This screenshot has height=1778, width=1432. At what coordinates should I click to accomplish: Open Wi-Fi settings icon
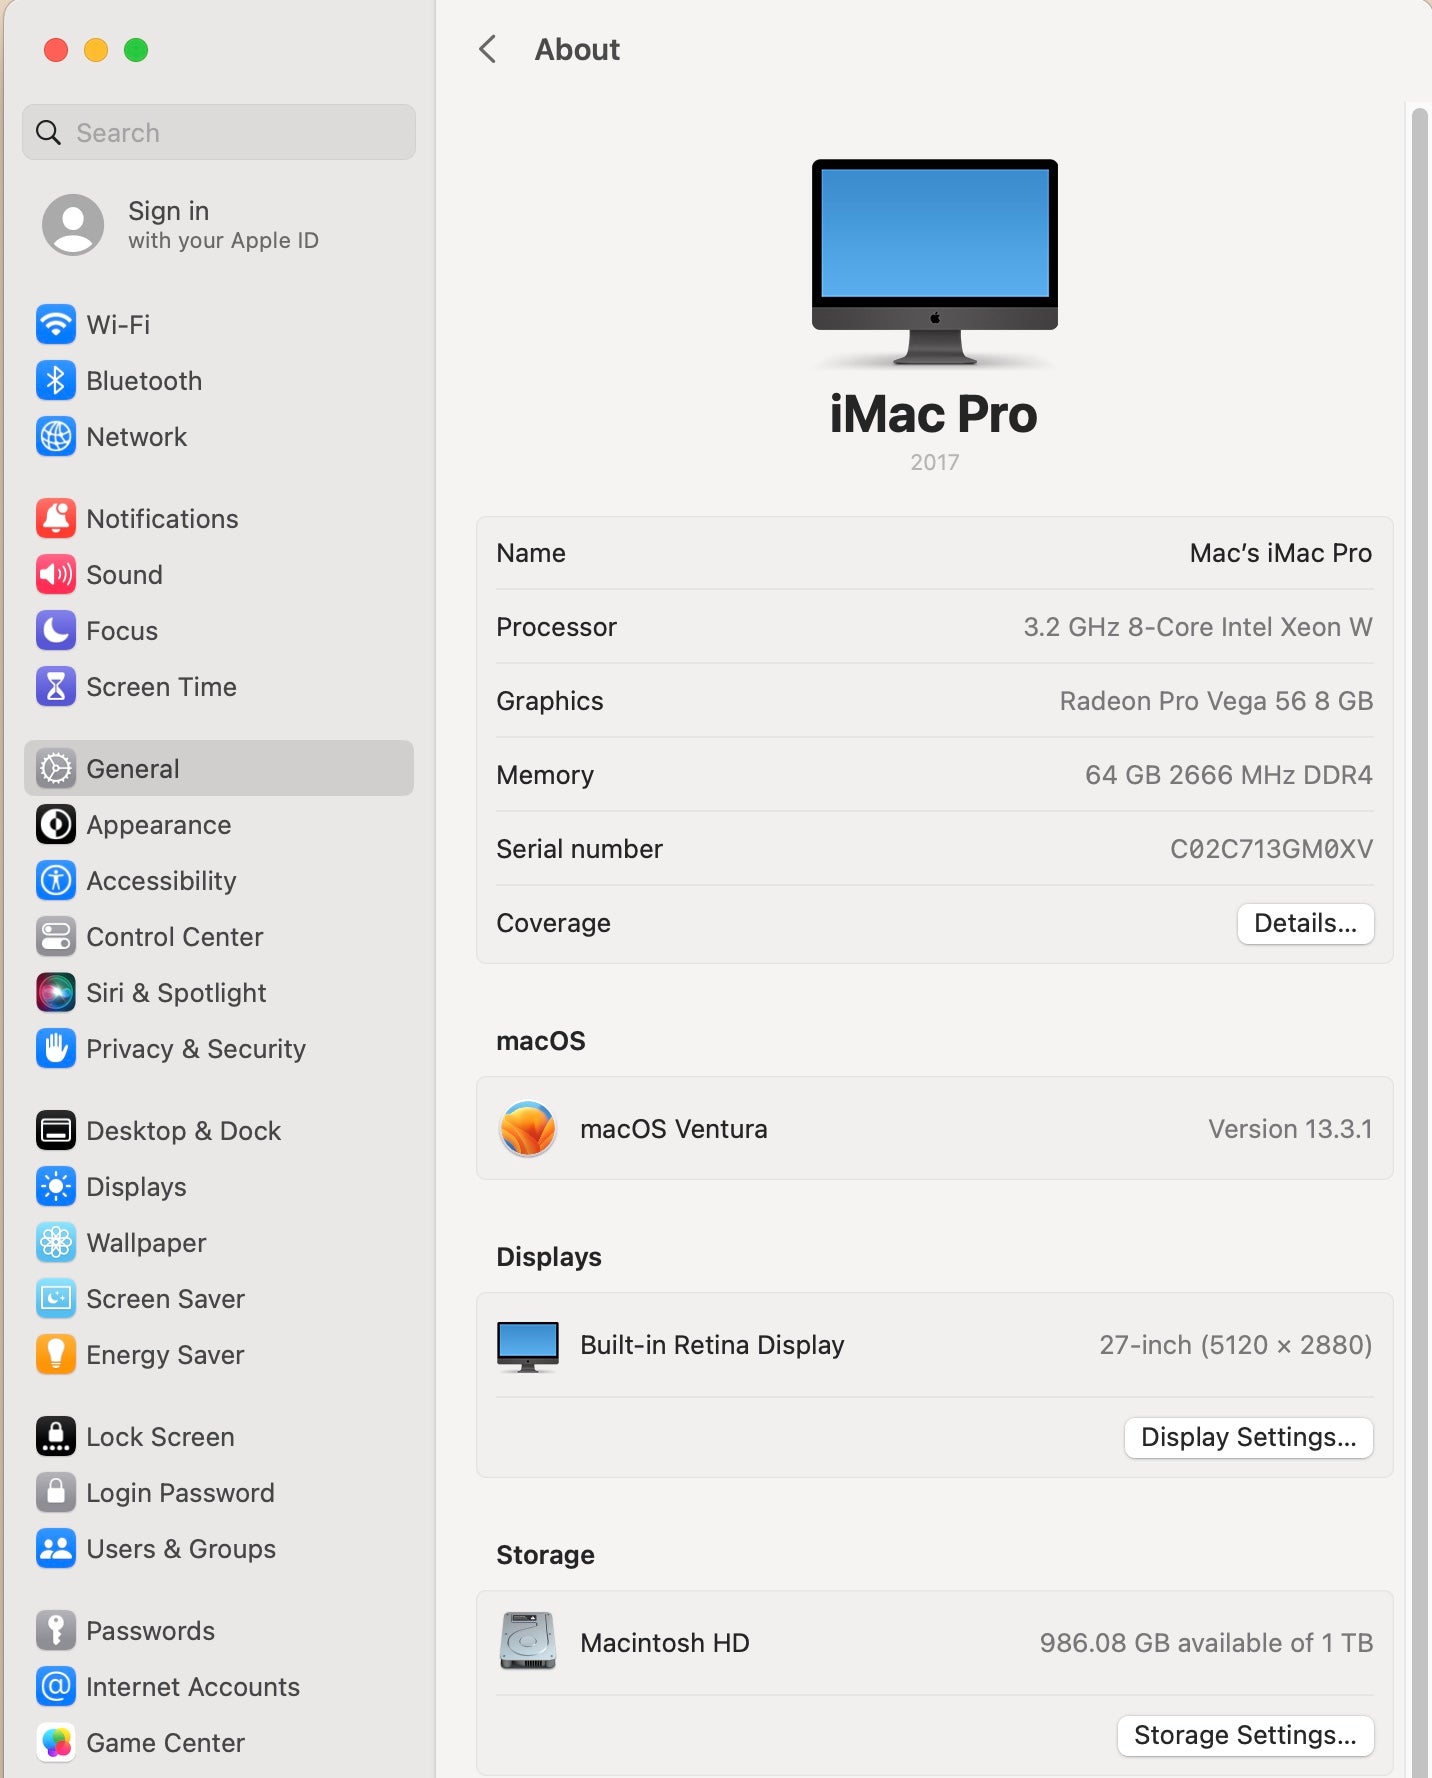56,324
